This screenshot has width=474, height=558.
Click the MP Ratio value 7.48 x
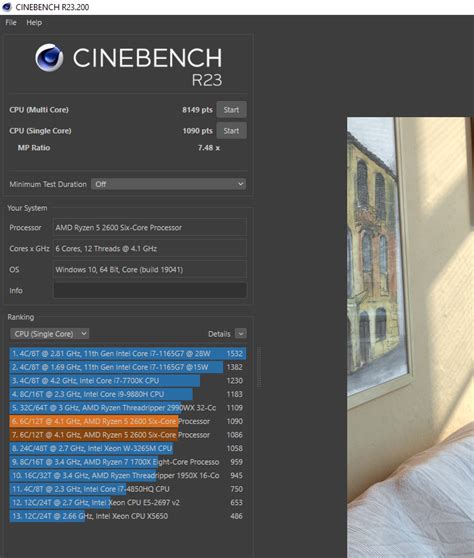[x=209, y=148]
